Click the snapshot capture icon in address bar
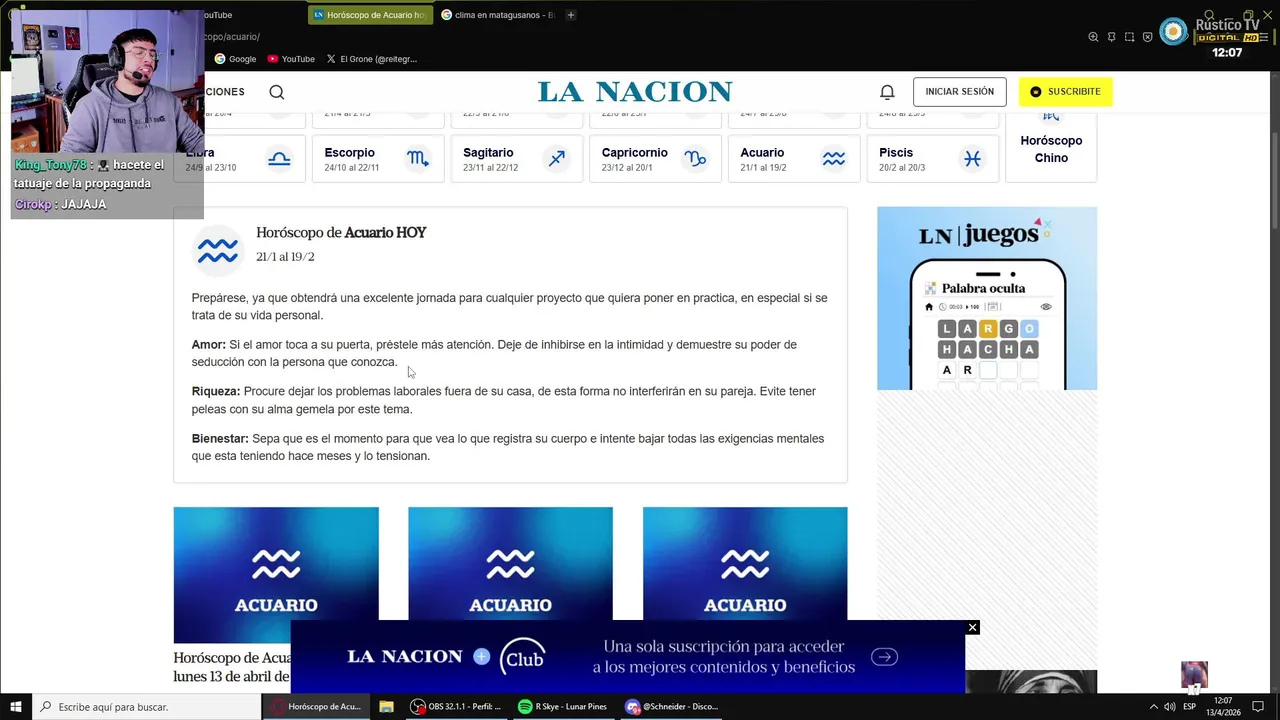 (x=1129, y=37)
